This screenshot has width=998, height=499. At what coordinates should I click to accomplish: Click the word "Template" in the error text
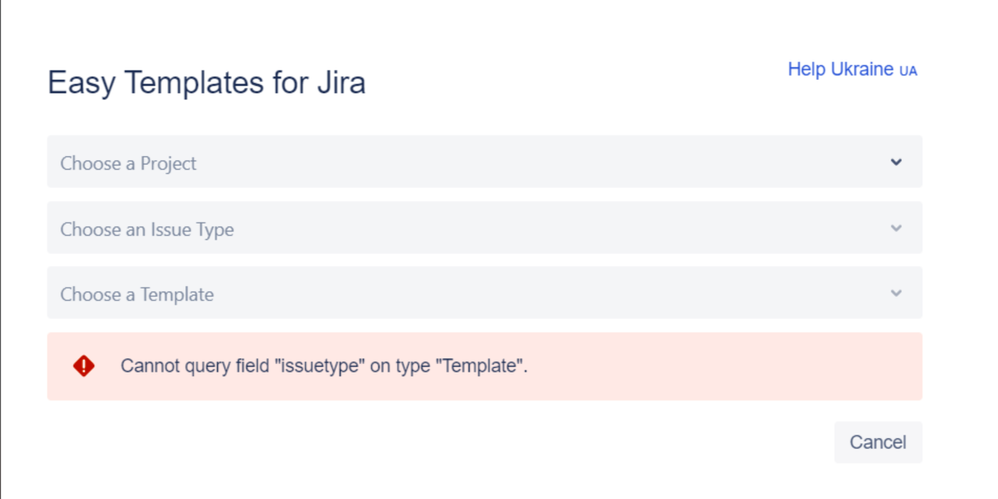[481, 367]
